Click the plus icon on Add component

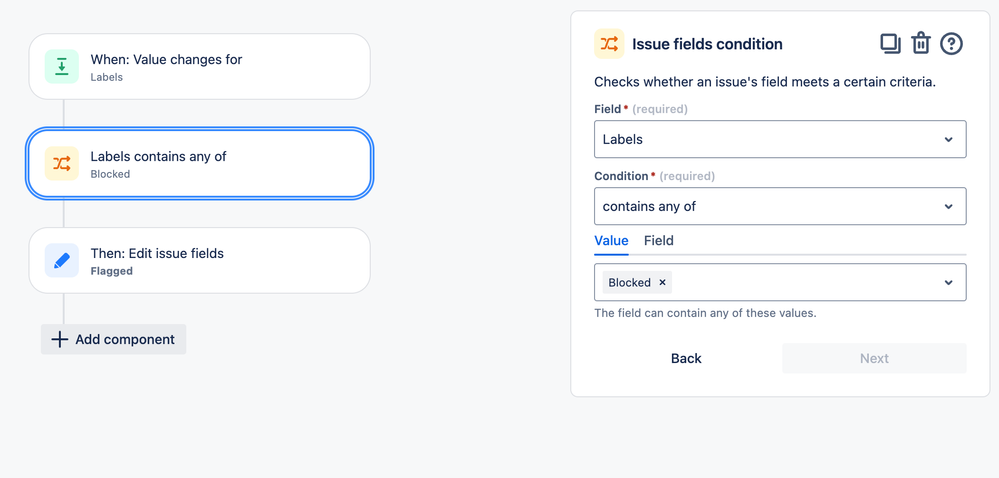[59, 339]
